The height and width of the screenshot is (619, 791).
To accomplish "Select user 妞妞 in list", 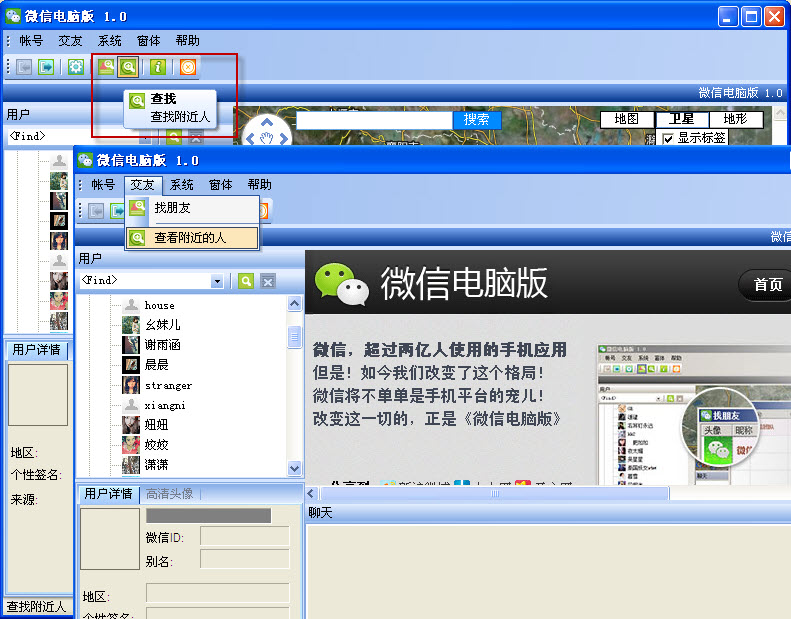I will [156, 425].
